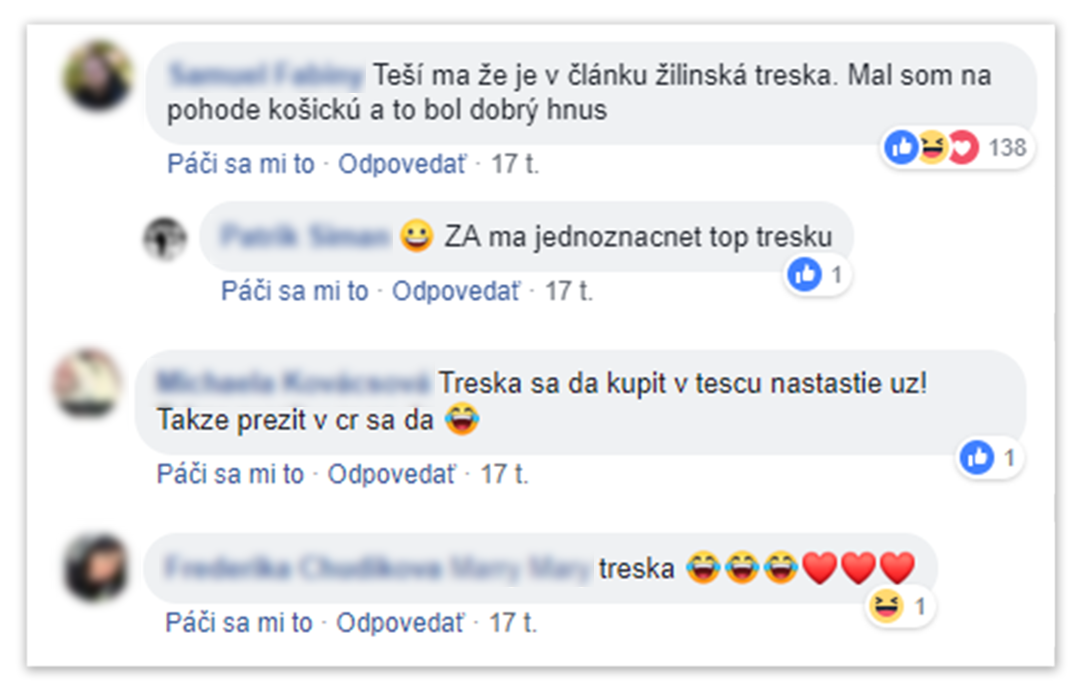Open first commenter's profile picture
Screen dimensions: 1080x691
(x=98, y=76)
